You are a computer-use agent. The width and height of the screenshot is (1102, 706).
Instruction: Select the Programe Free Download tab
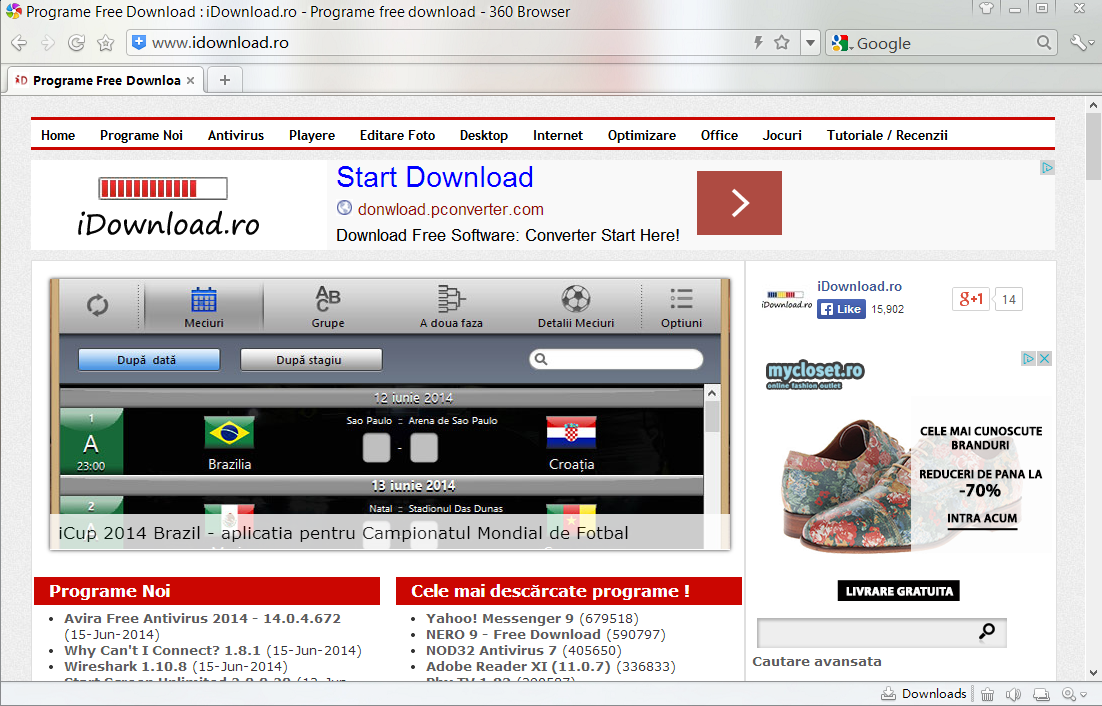pos(105,80)
